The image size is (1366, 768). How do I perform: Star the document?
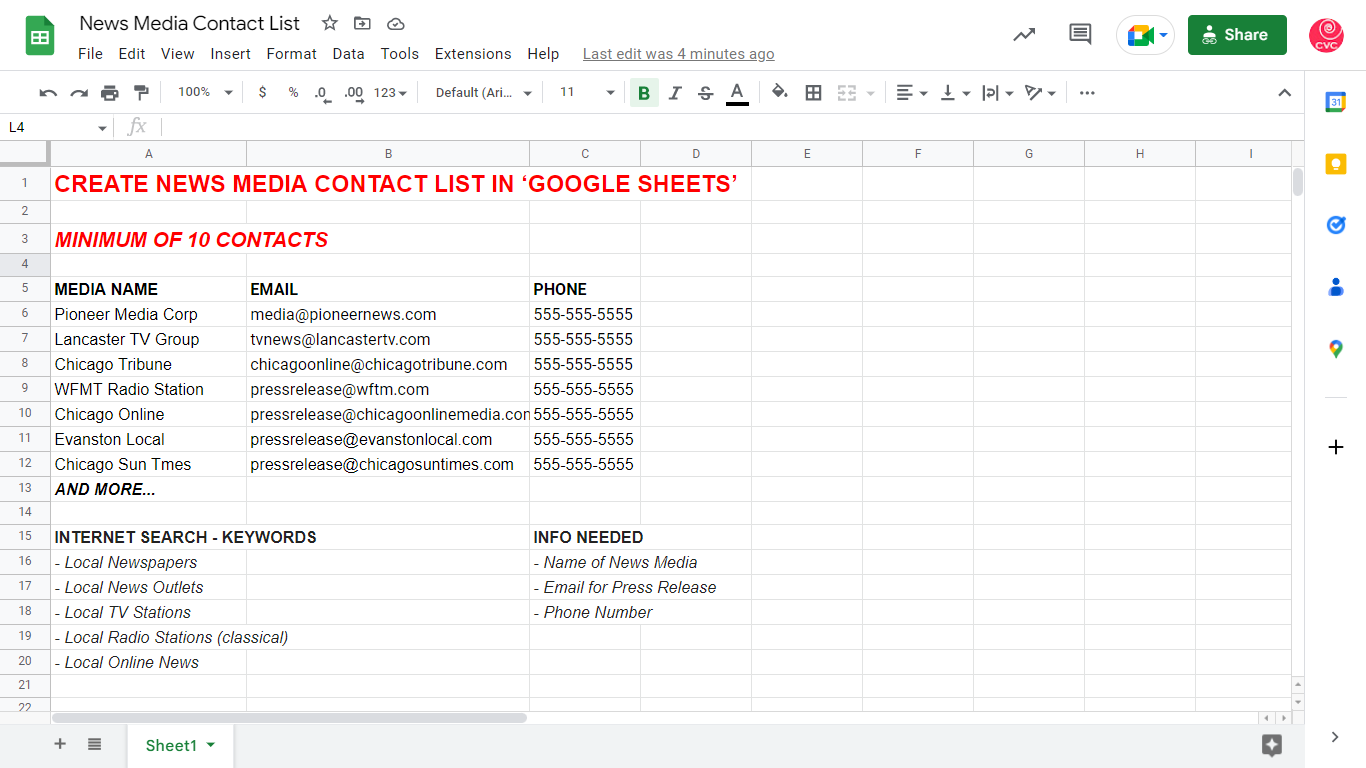[329, 23]
